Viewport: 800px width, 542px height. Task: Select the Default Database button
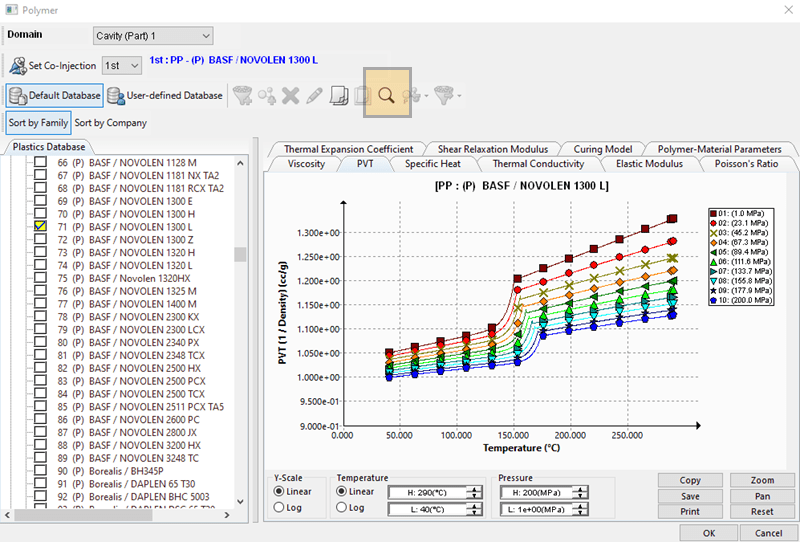coord(55,95)
